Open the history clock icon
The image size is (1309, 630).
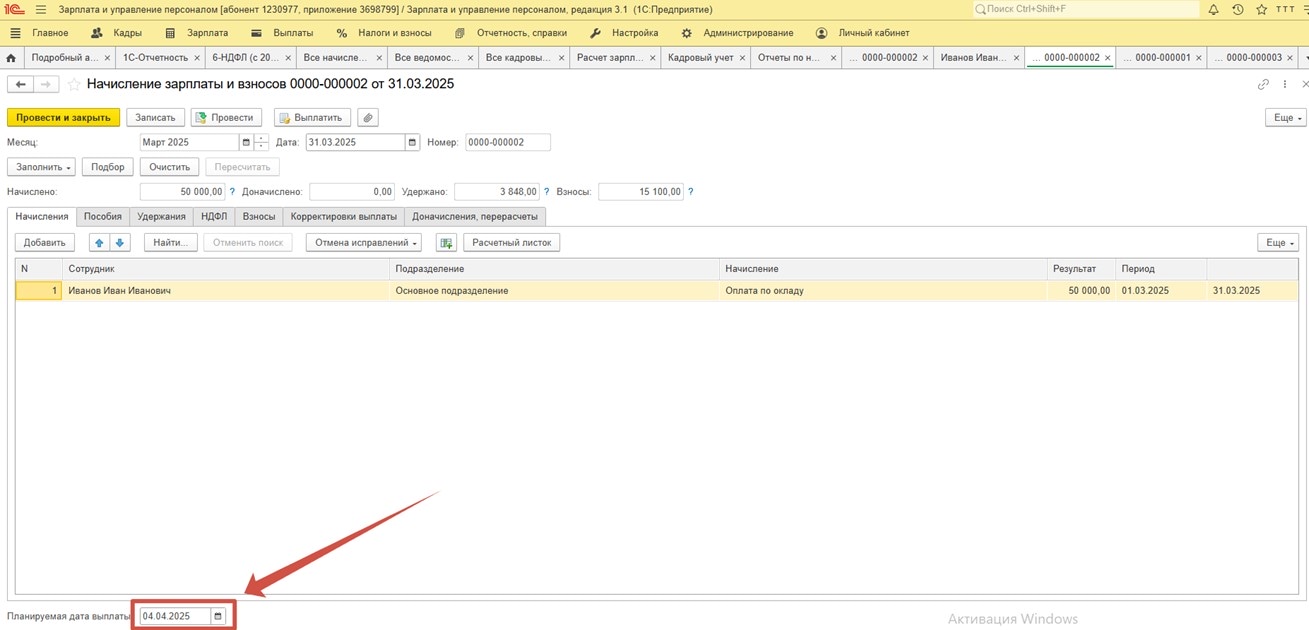(1238, 10)
